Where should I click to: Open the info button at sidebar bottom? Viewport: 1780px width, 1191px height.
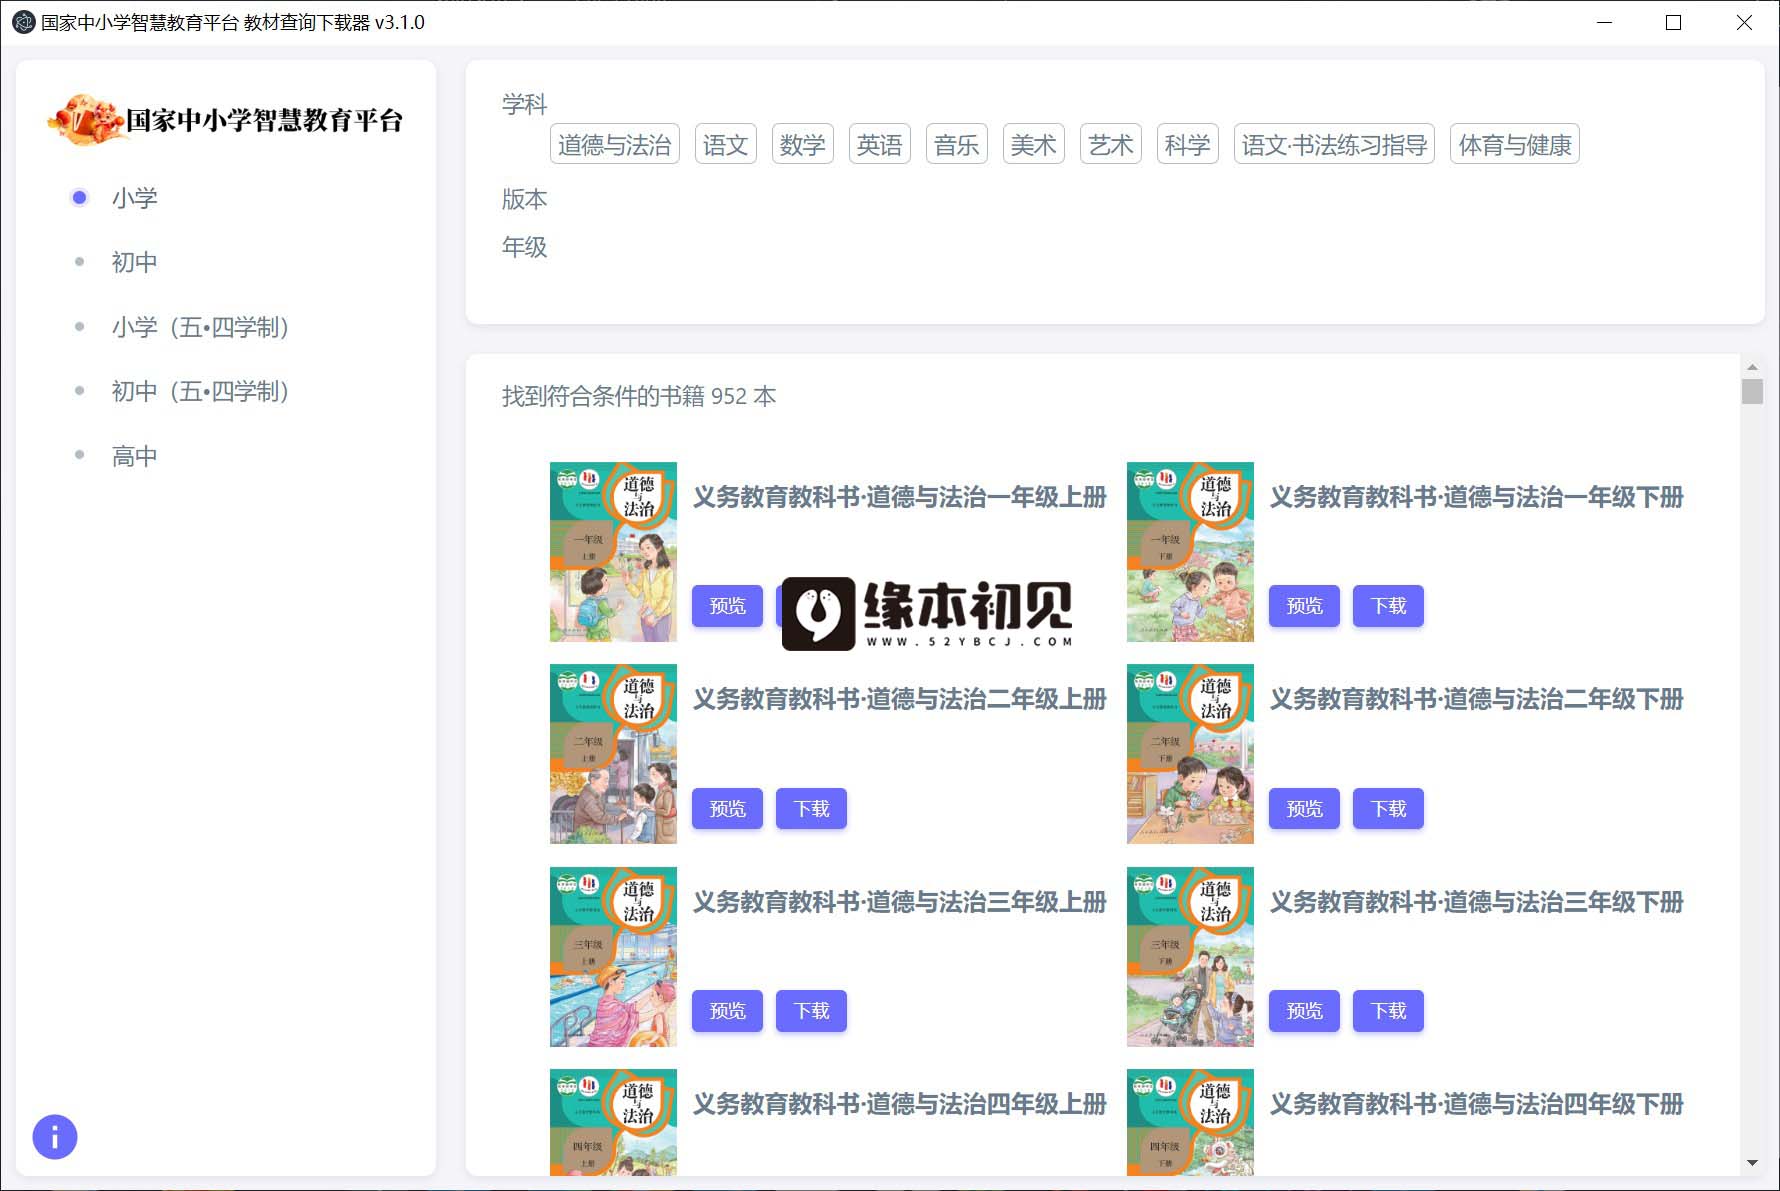tap(55, 1137)
